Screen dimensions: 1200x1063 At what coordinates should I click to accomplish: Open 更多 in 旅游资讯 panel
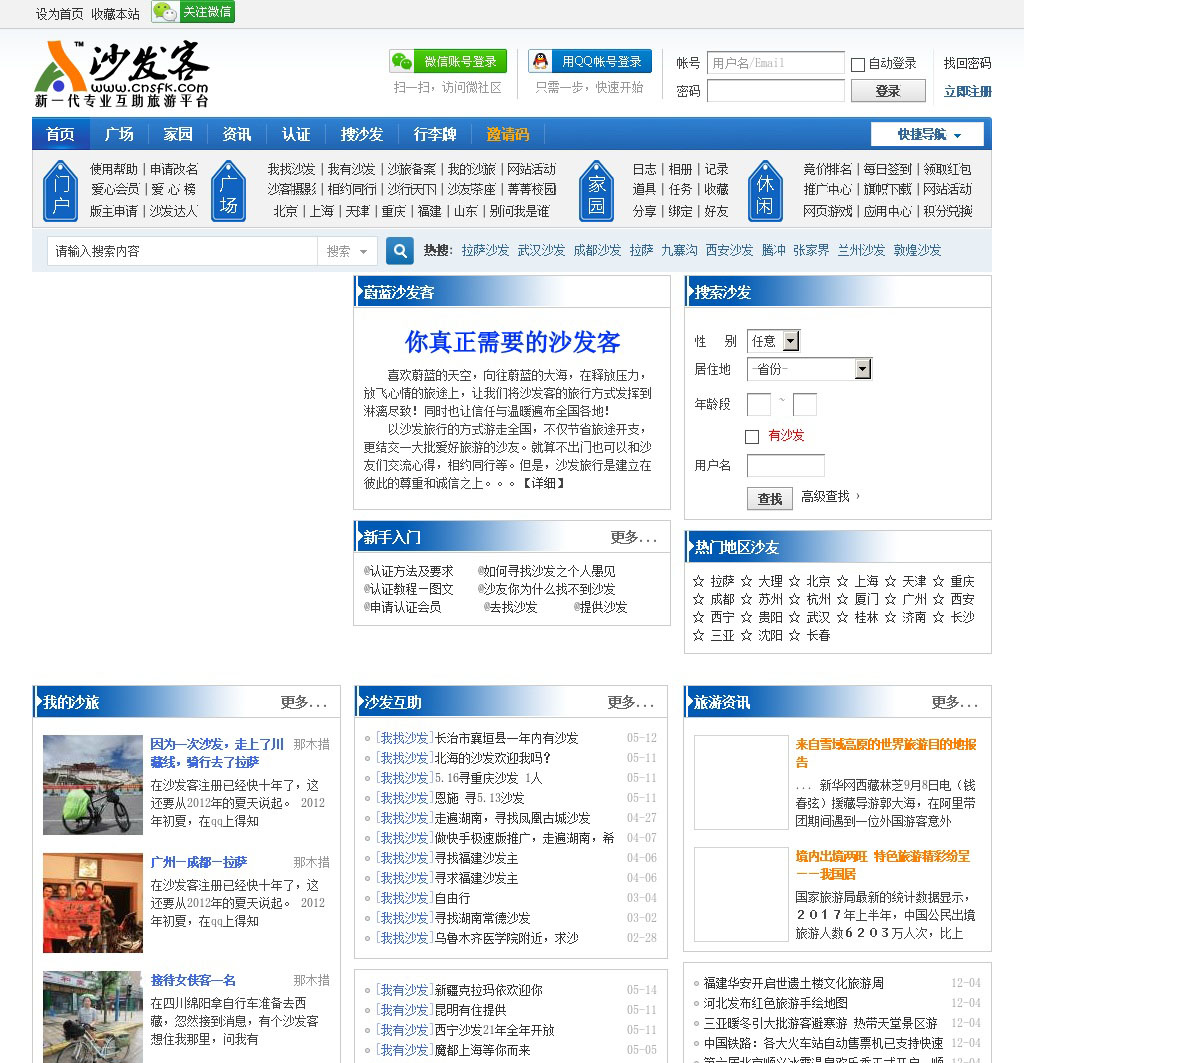tap(954, 702)
